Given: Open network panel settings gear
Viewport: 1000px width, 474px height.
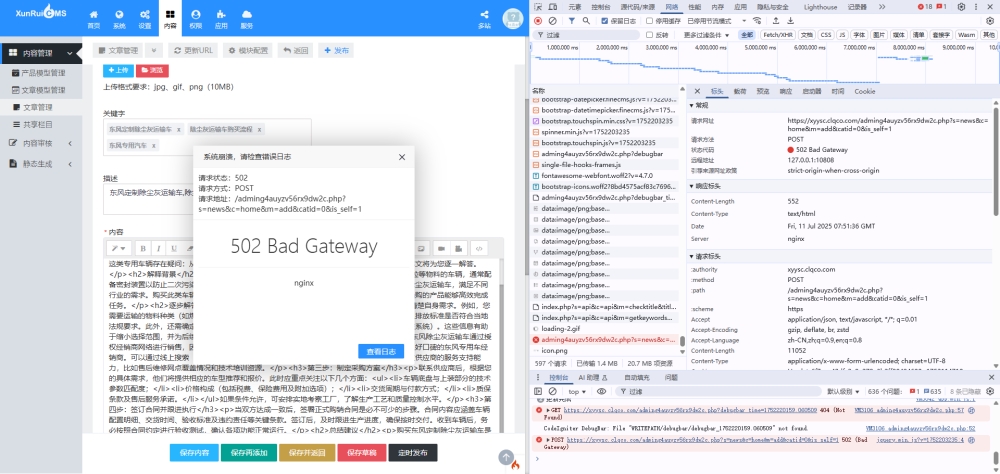Looking at the screenshot, I should (x=990, y=20).
